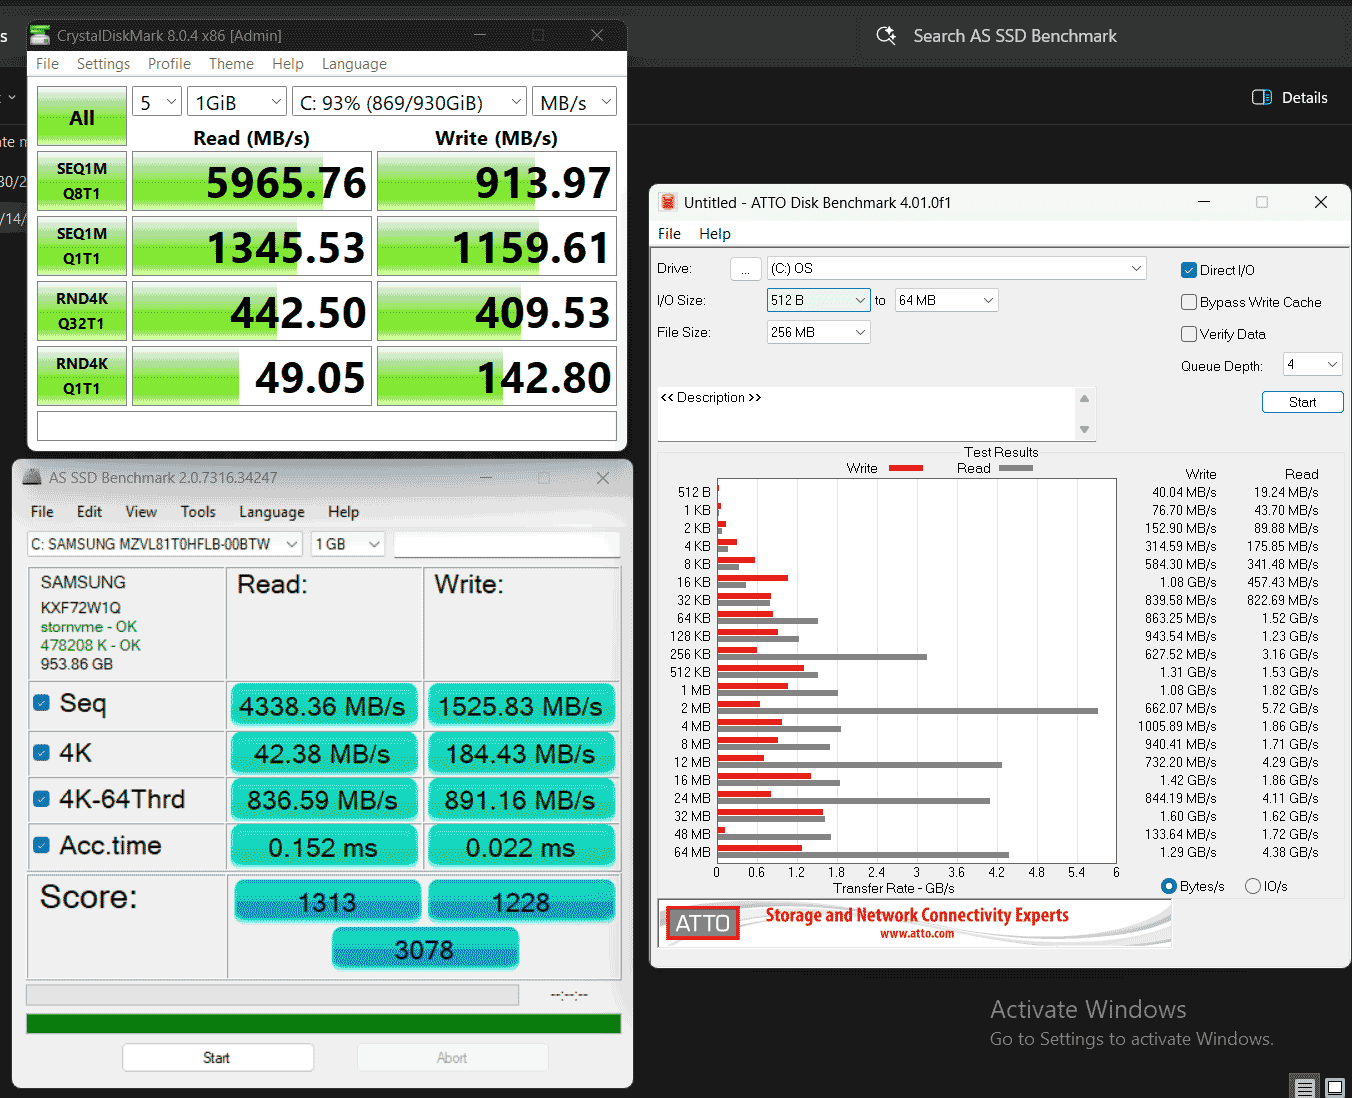Uncheck the 4K-64Thrd test checkbox
This screenshot has width=1352, height=1098.
pyautogui.click(x=42, y=799)
